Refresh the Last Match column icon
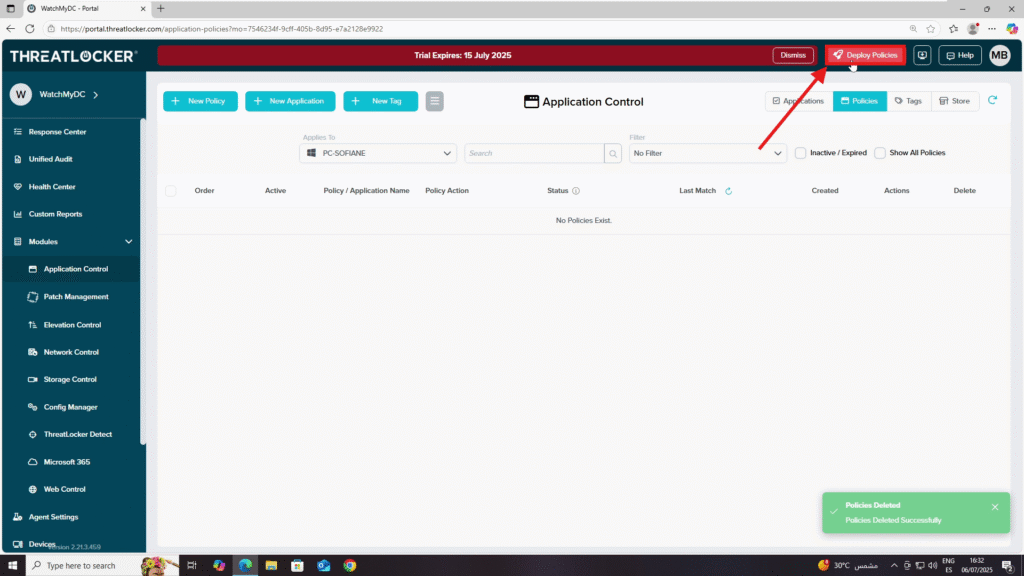The width and height of the screenshot is (1024, 576). [728, 191]
